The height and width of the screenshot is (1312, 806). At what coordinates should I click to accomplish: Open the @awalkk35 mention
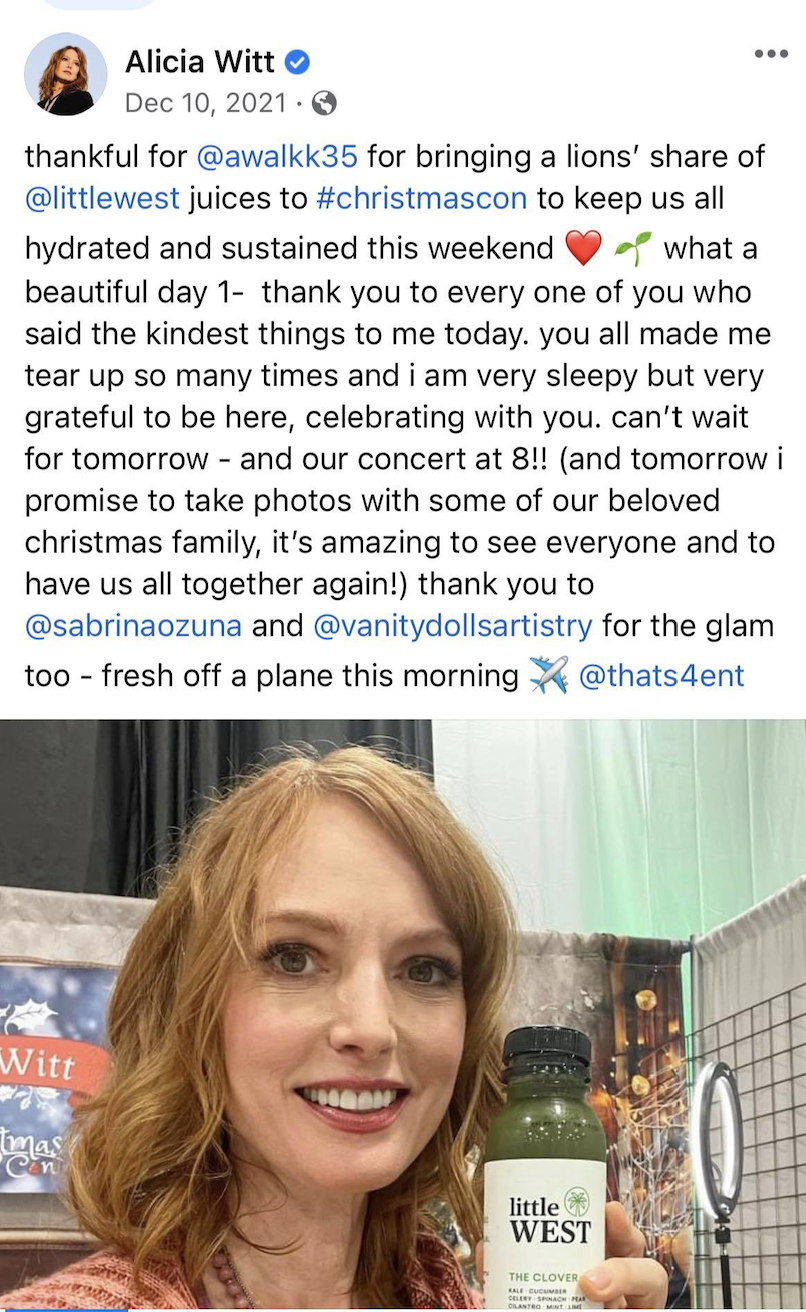click(277, 156)
